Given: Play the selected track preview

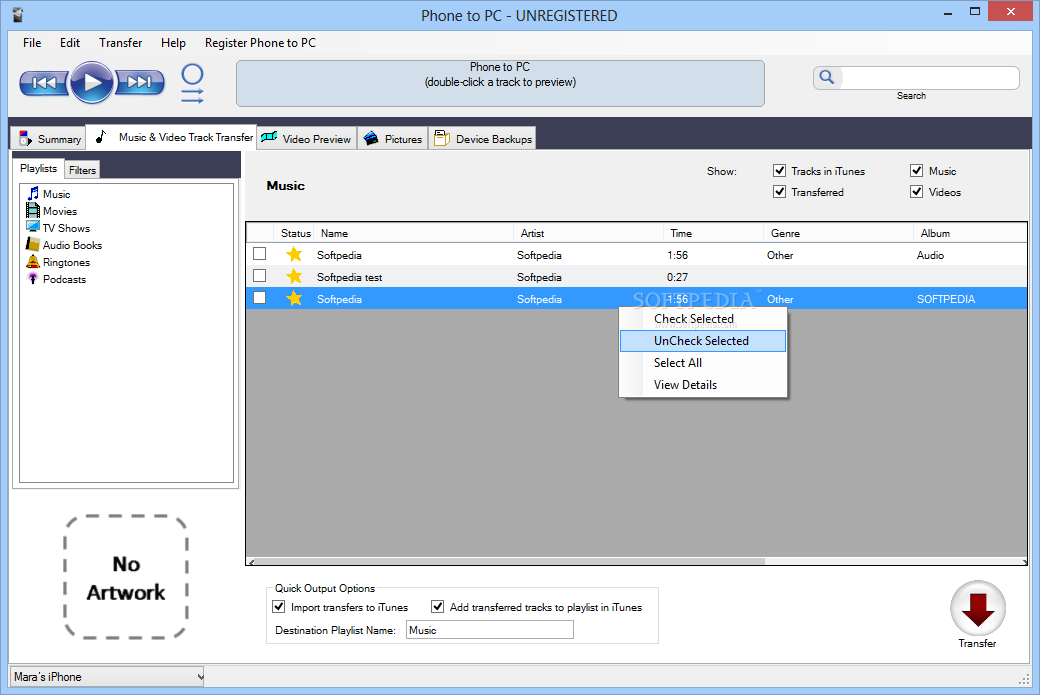Looking at the screenshot, I should 92,82.
